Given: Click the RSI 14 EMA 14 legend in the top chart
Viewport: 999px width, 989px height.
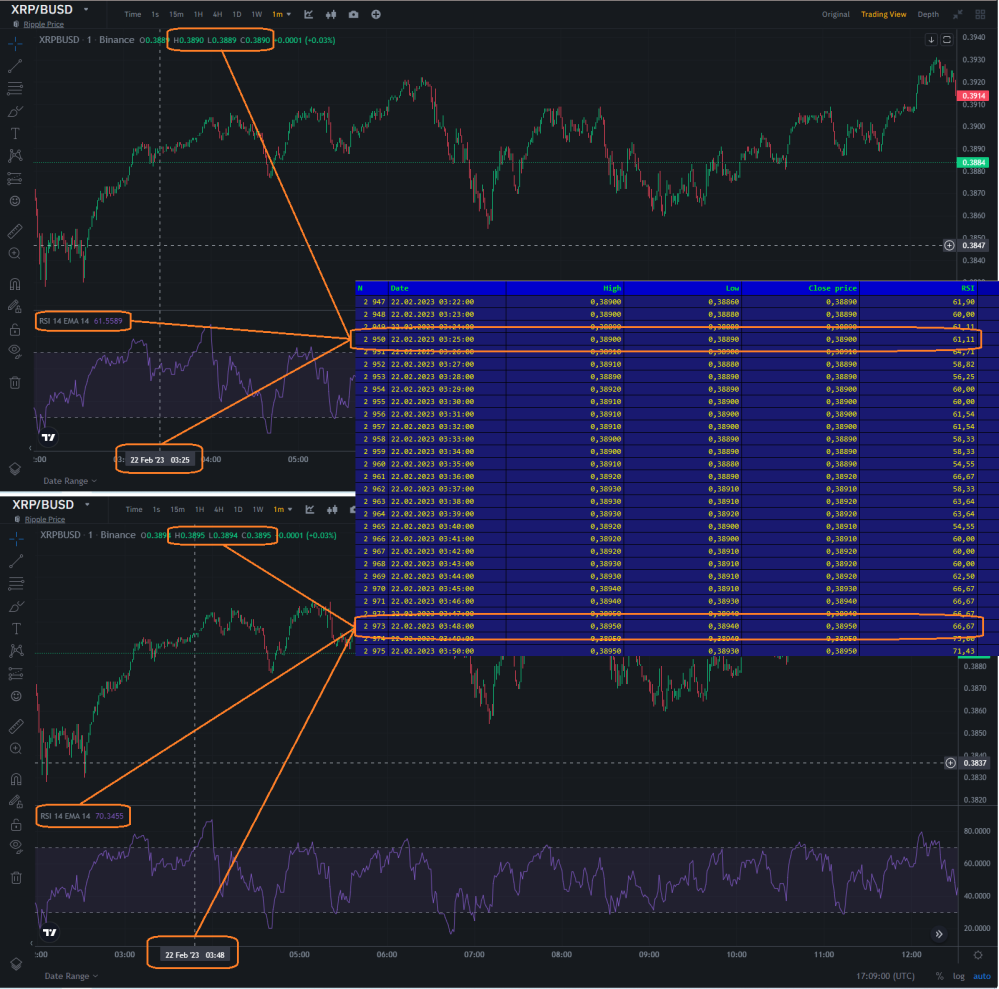Looking at the screenshot, I should point(64,321).
